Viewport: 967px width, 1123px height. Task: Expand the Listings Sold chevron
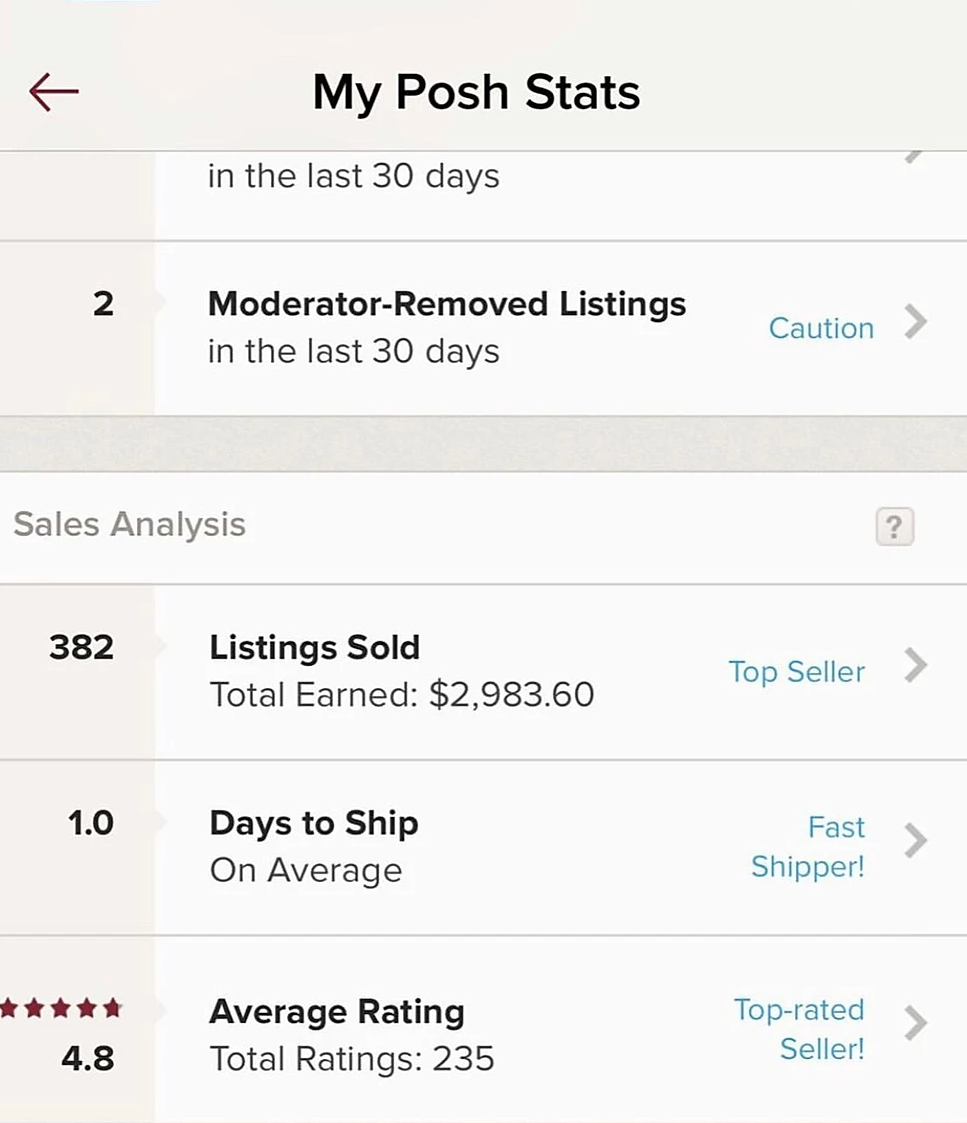915,665
